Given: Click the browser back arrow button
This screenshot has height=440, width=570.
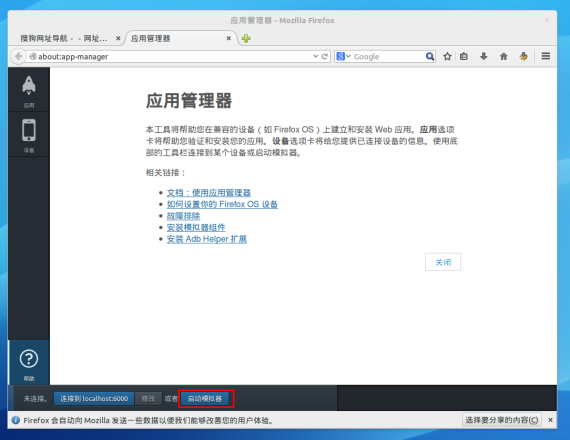Looking at the screenshot, I should [18, 56].
